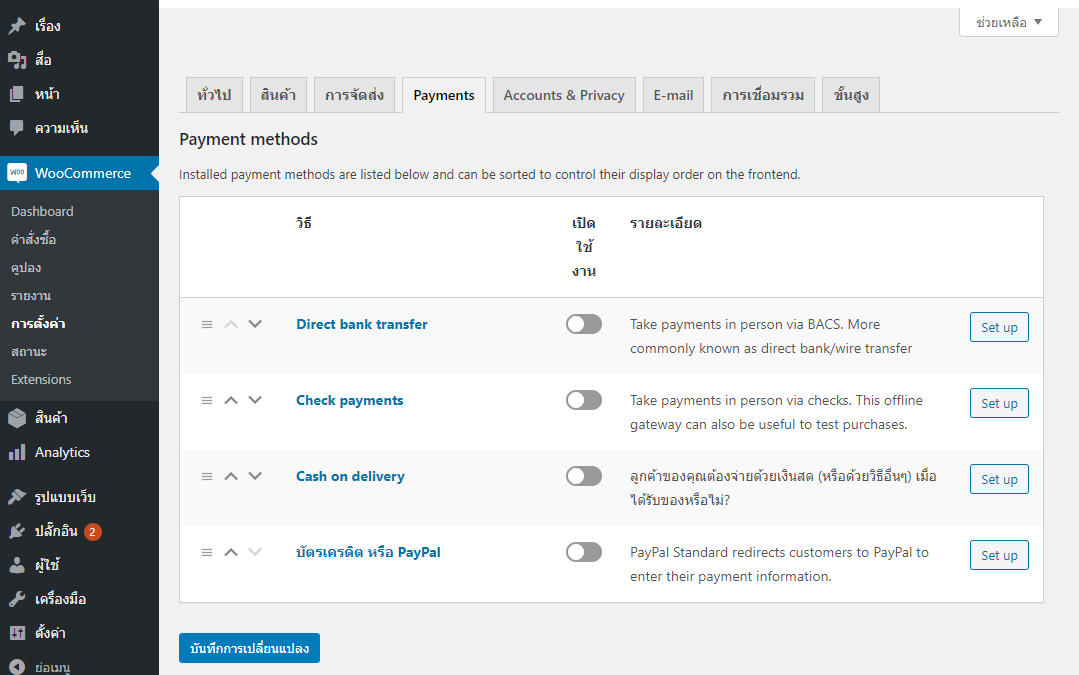Image resolution: width=1079 pixels, height=675 pixels.
Task: Click the drag handle for Direct bank transfer
Action: point(206,324)
